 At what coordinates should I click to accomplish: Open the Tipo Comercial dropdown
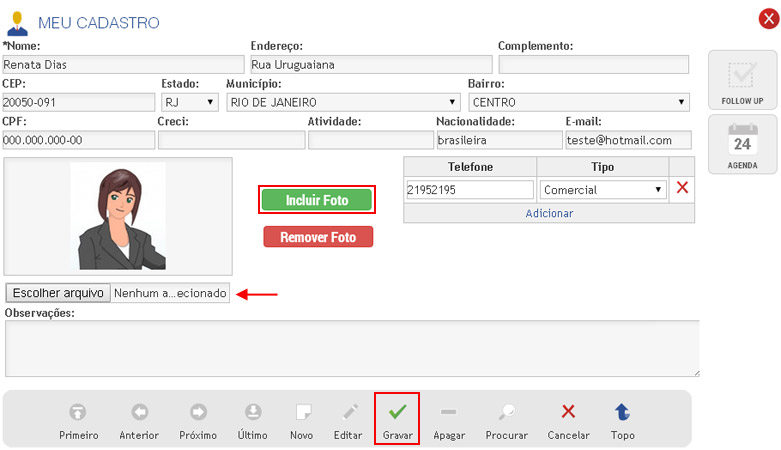click(603, 189)
